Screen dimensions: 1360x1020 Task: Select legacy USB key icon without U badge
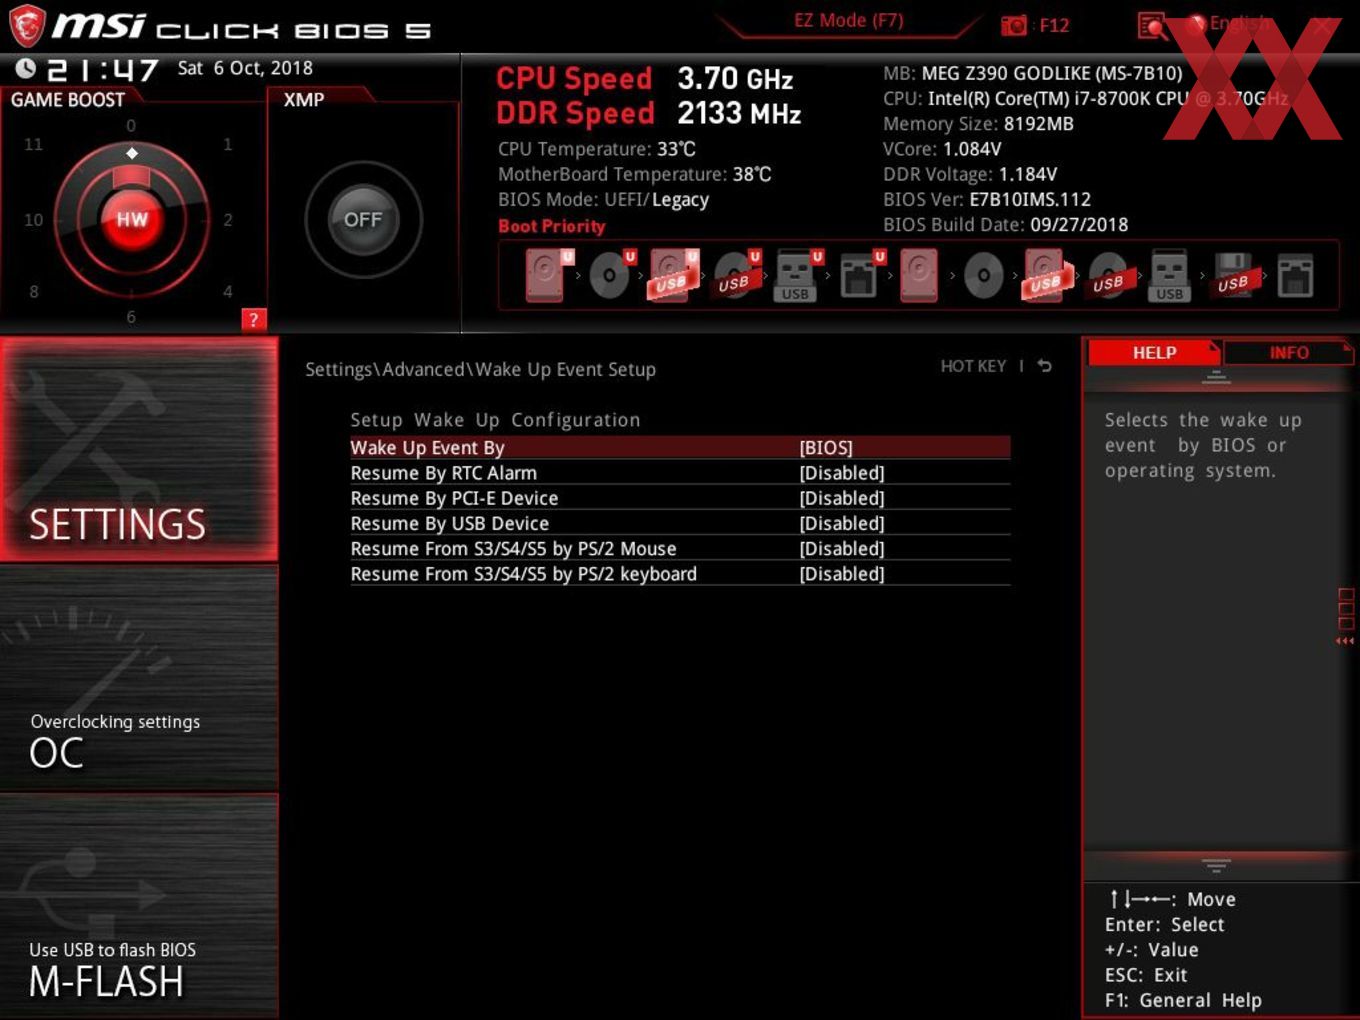point(1170,275)
